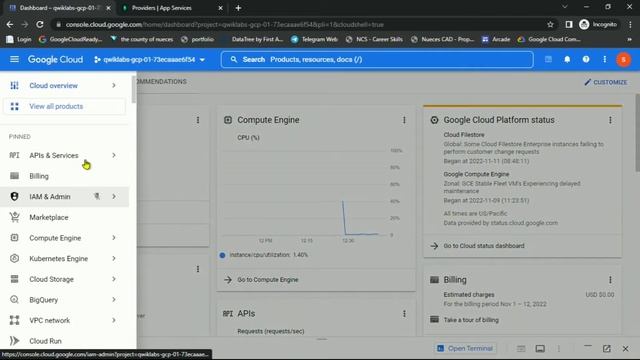Click the instance/cpu/utilization legend entry
This screenshot has width=640, height=360.
coord(264,255)
